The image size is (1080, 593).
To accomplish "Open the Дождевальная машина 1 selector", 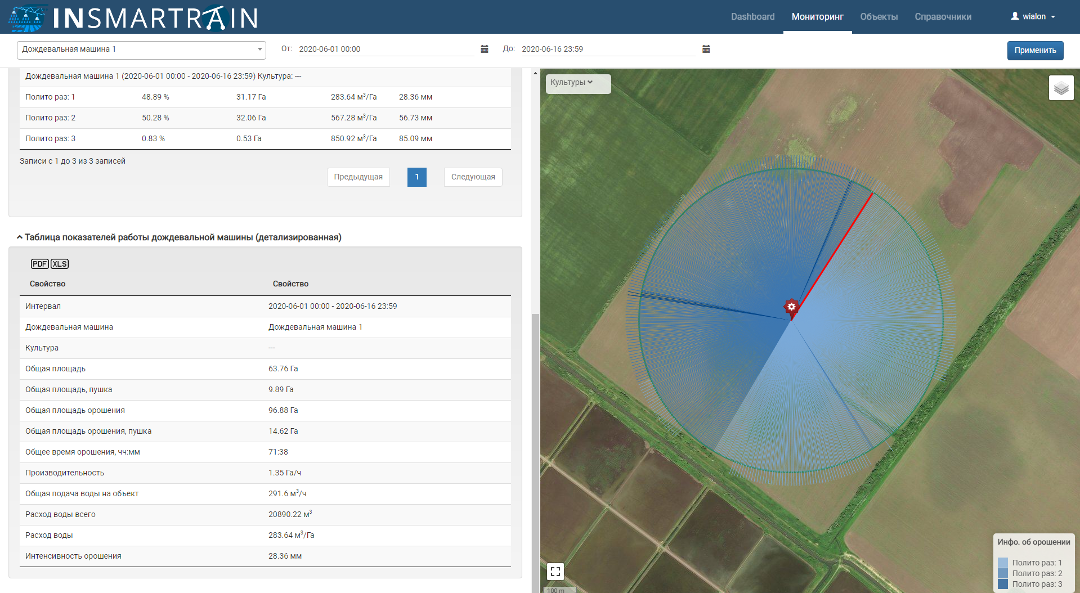I will click(140, 48).
